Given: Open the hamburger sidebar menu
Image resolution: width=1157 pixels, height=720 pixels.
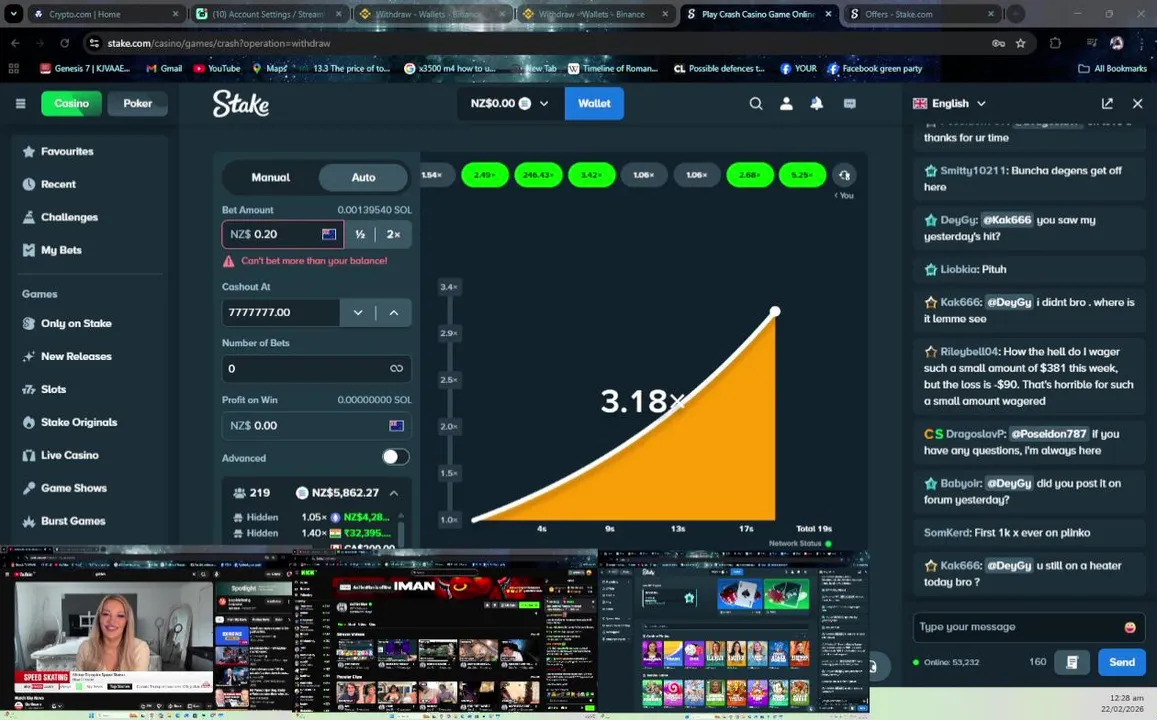Looking at the screenshot, I should (21, 103).
